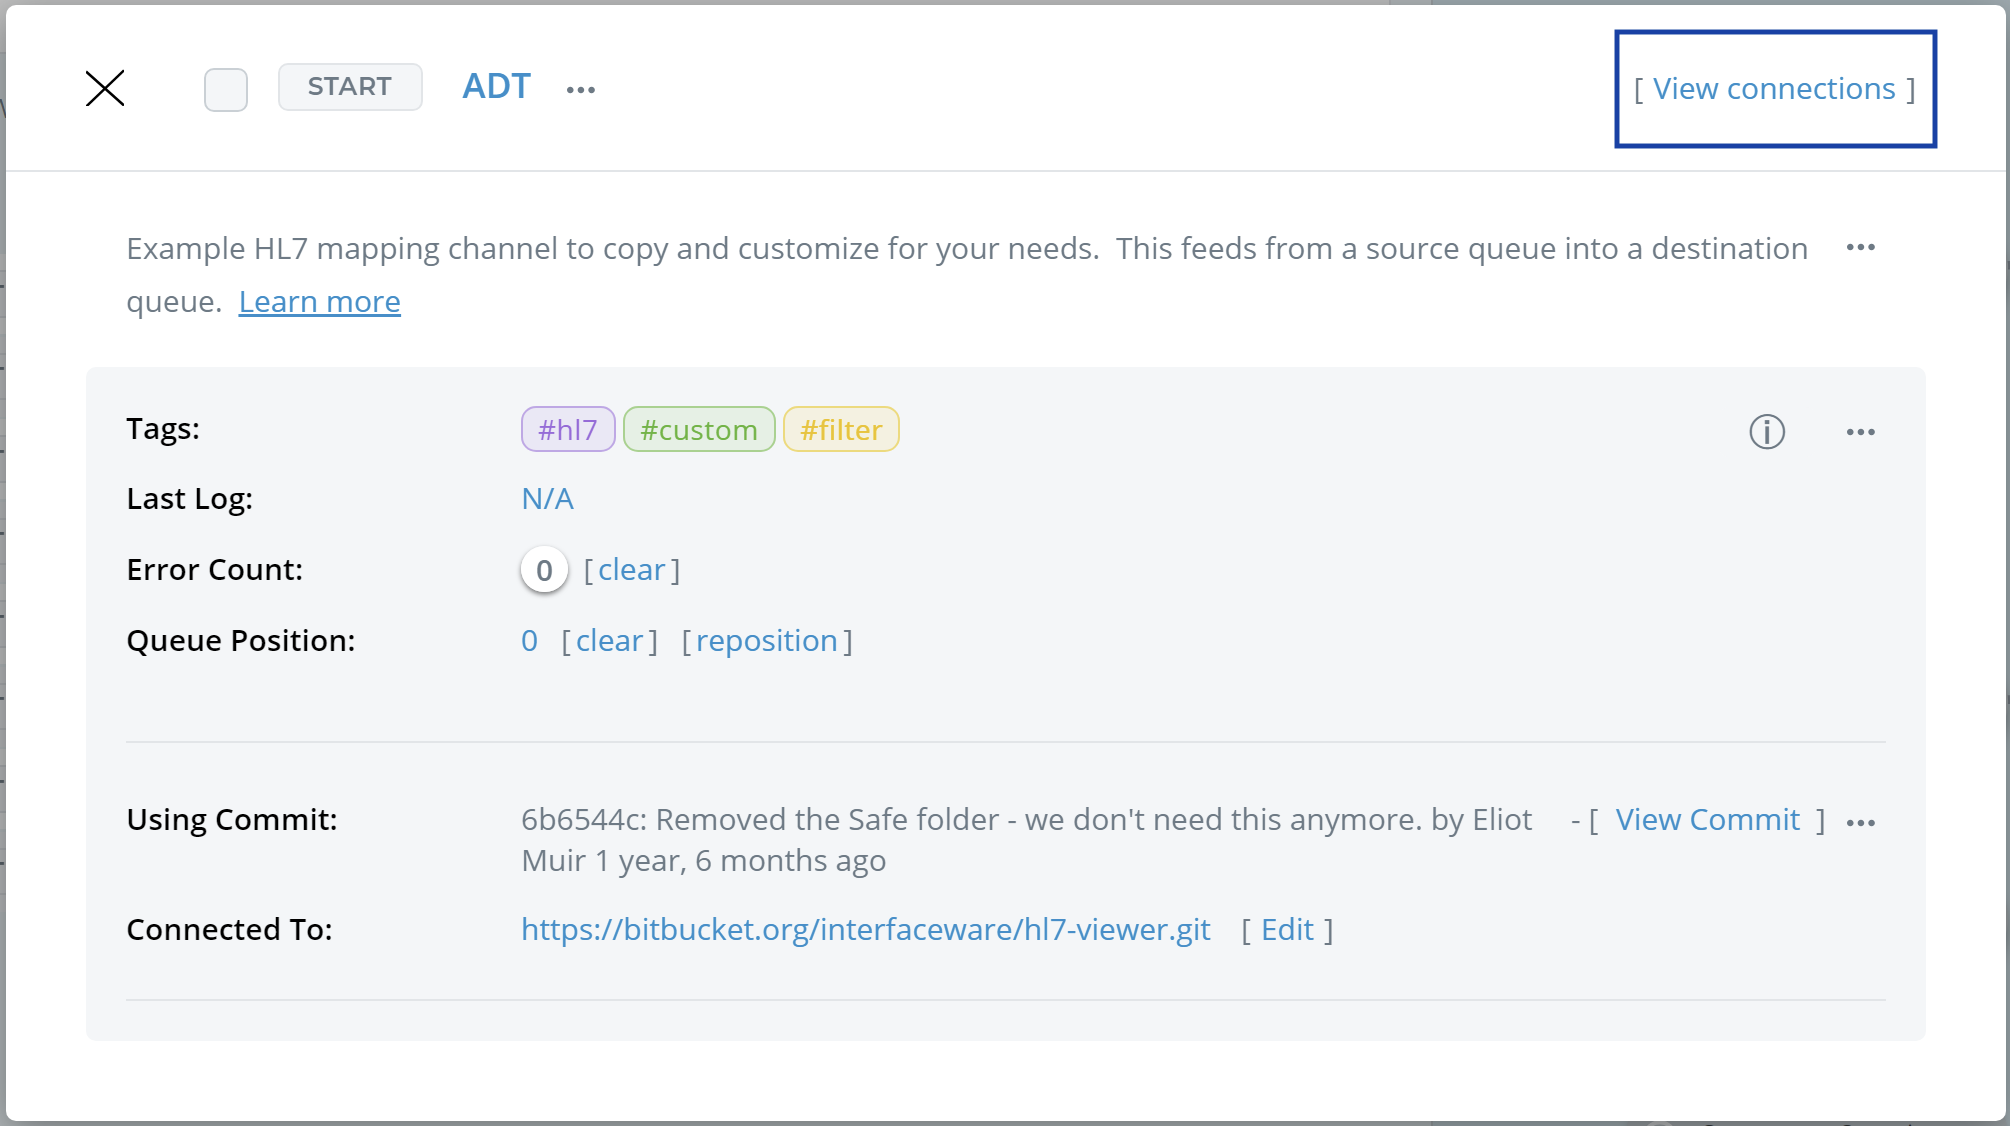Open View Commit link

coord(1707,820)
